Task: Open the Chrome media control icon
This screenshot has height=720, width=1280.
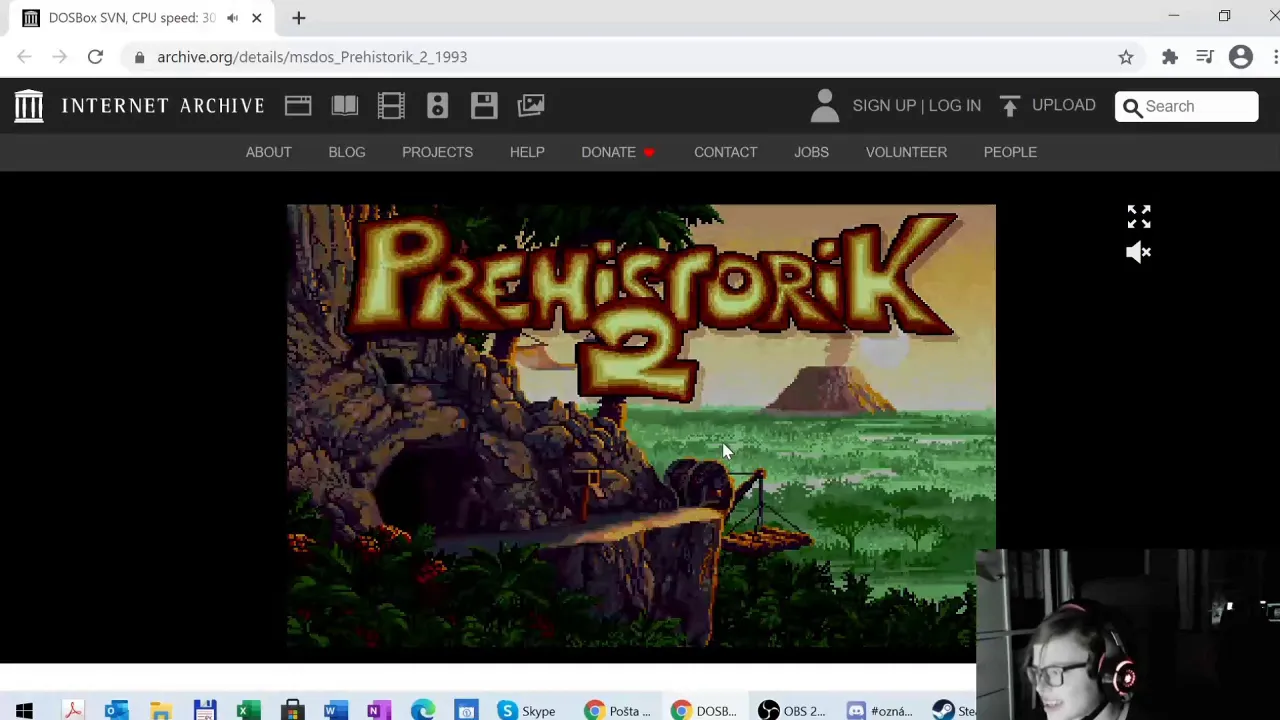Action: click(x=1205, y=57)
